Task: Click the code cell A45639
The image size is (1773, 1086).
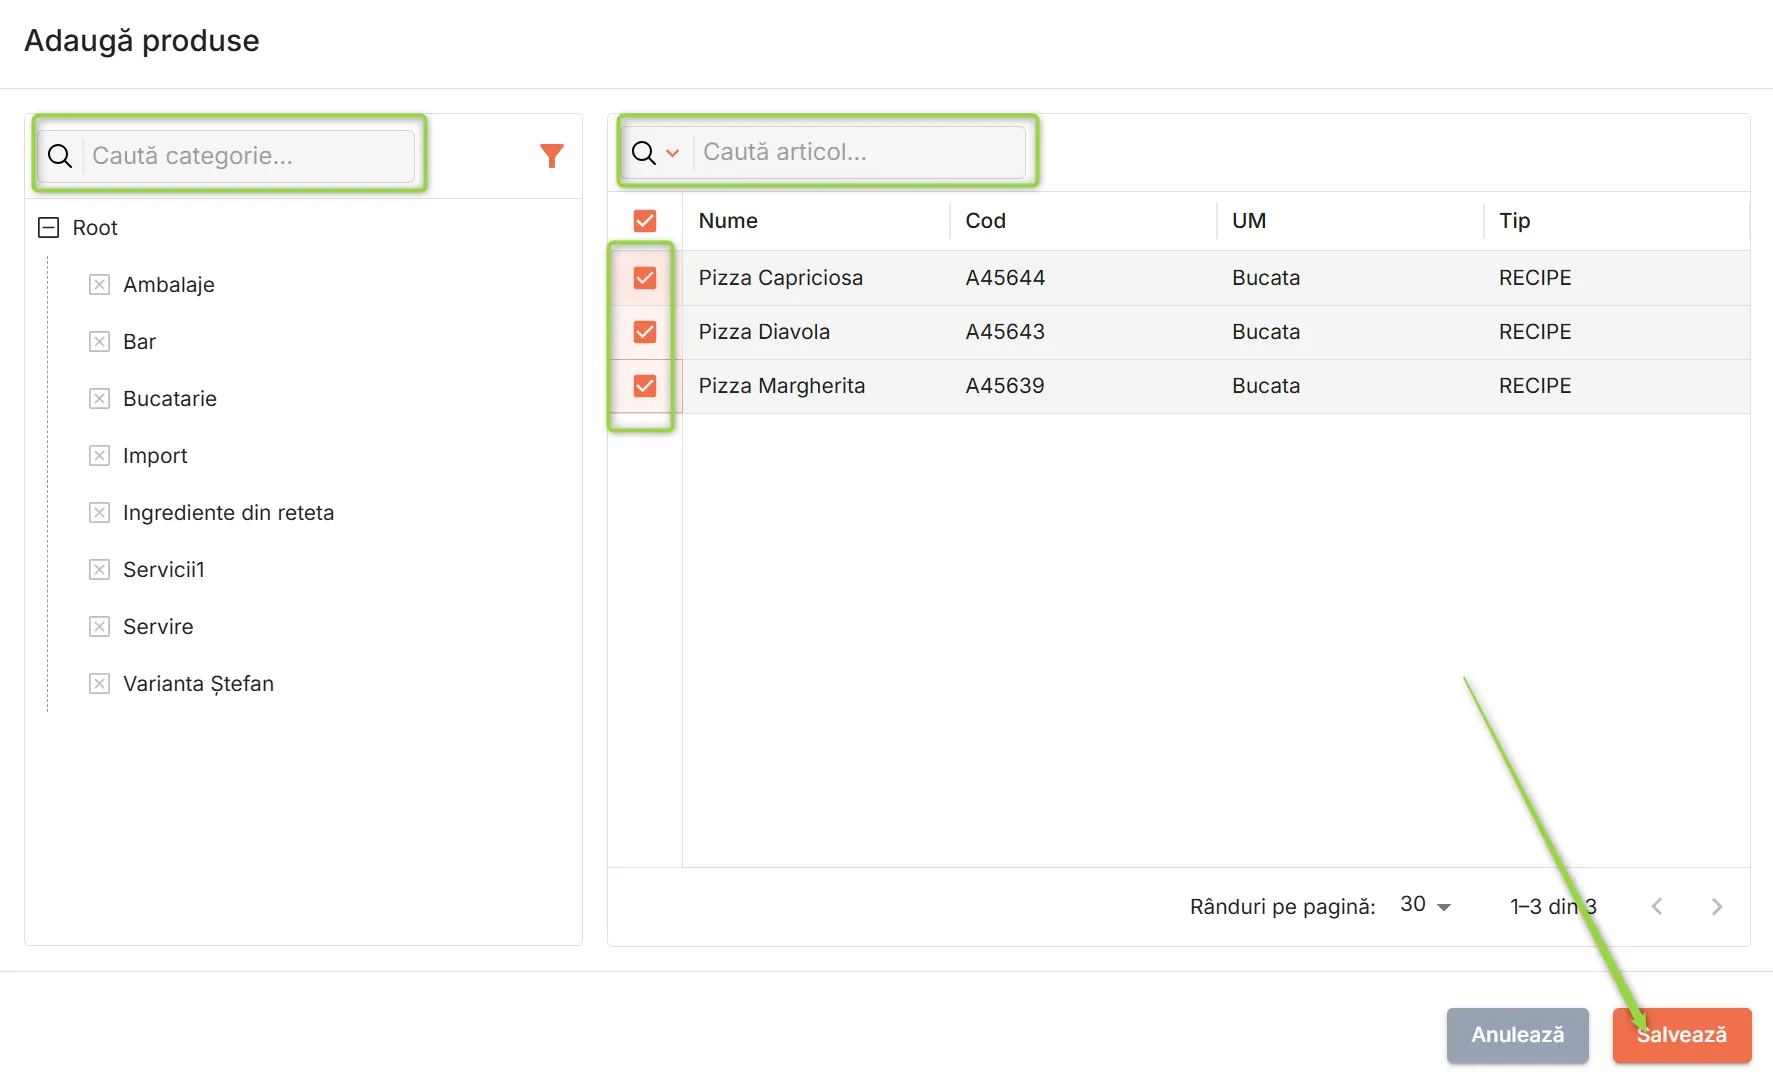Action: click(x=1005, y=386)
